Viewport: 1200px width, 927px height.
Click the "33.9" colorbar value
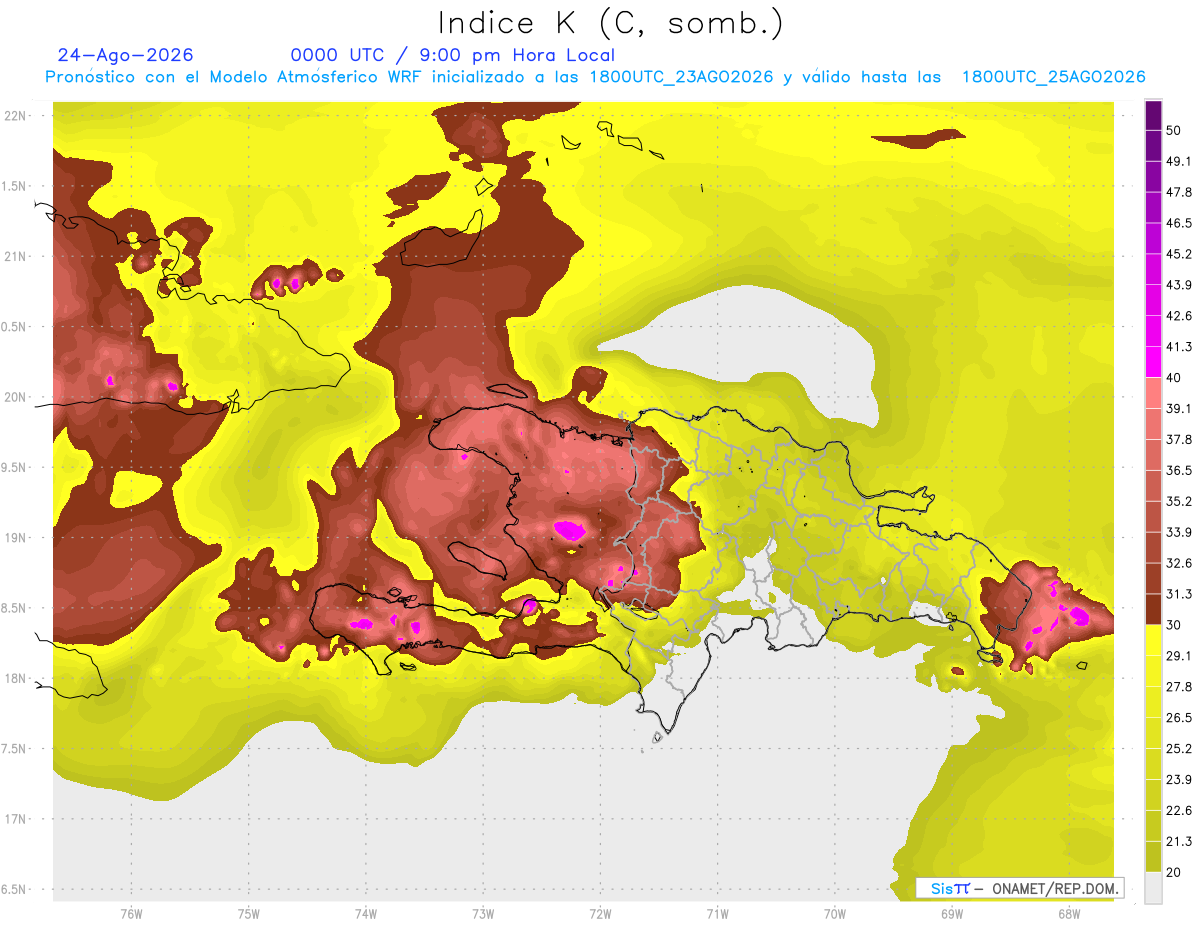coord(1179,532)
